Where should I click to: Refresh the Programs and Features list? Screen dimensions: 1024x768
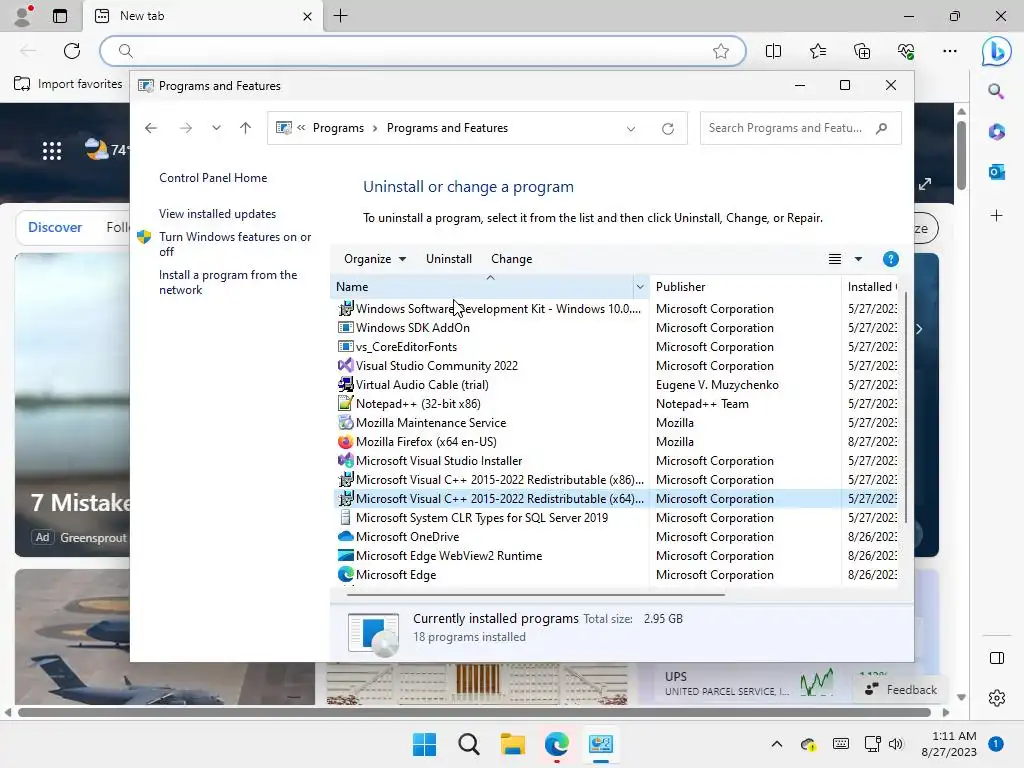click(x=667, y=129)
